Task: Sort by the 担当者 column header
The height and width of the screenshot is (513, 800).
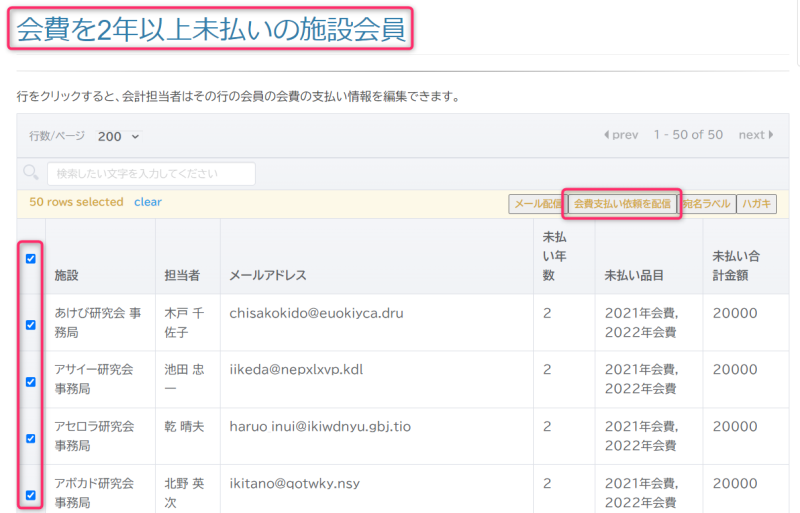Action: click(182, 275)
